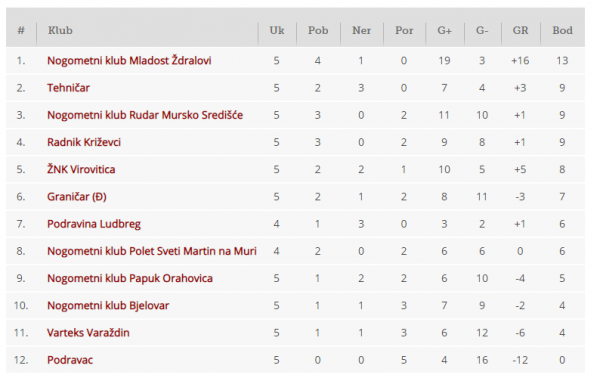Image resolution: width=600 pixels, height=381 pixels.
Task: Open the Tehničar club link
Action: point(68,88)
